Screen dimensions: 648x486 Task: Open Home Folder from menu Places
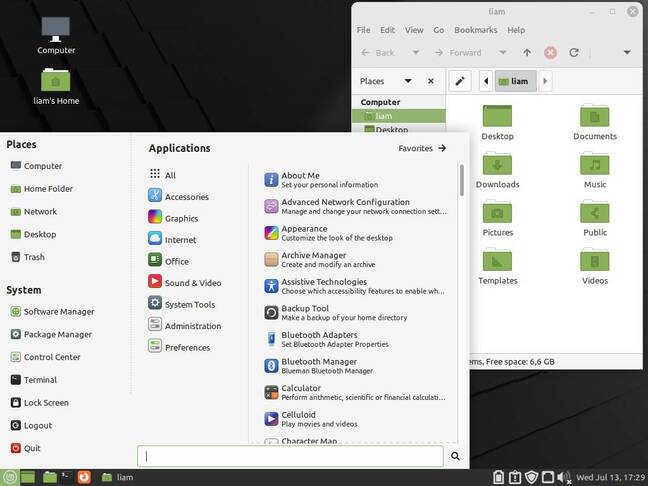pos(42,189)
